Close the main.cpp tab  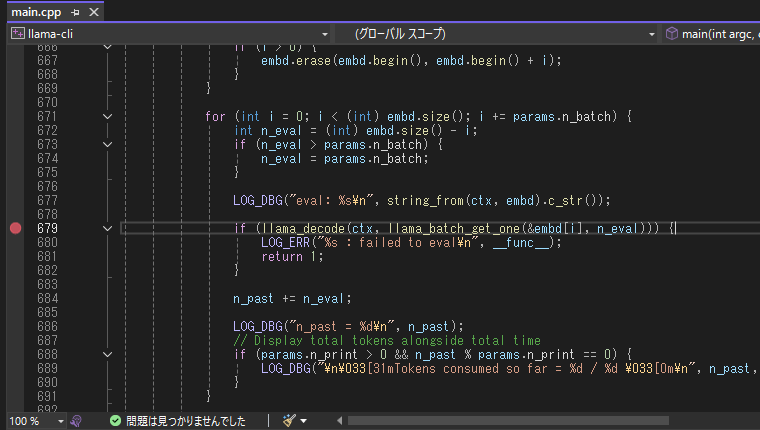pyautogui.click(x=94, y=12)
